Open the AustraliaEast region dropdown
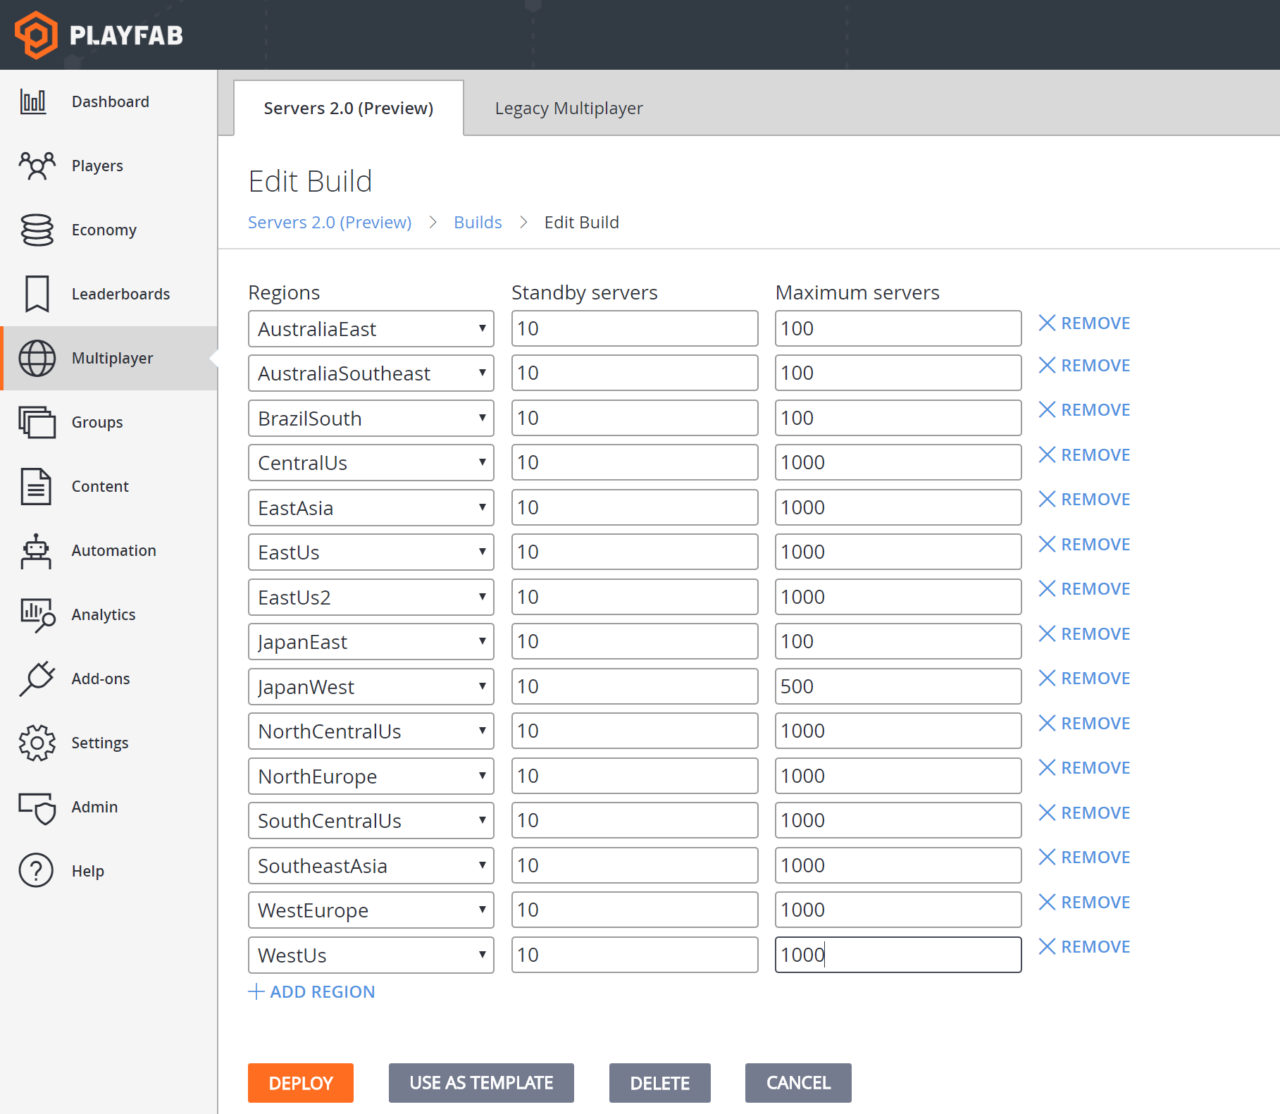Image resolution: width=1280 pixels, height=1114 pixels. (x=371, y=328)
